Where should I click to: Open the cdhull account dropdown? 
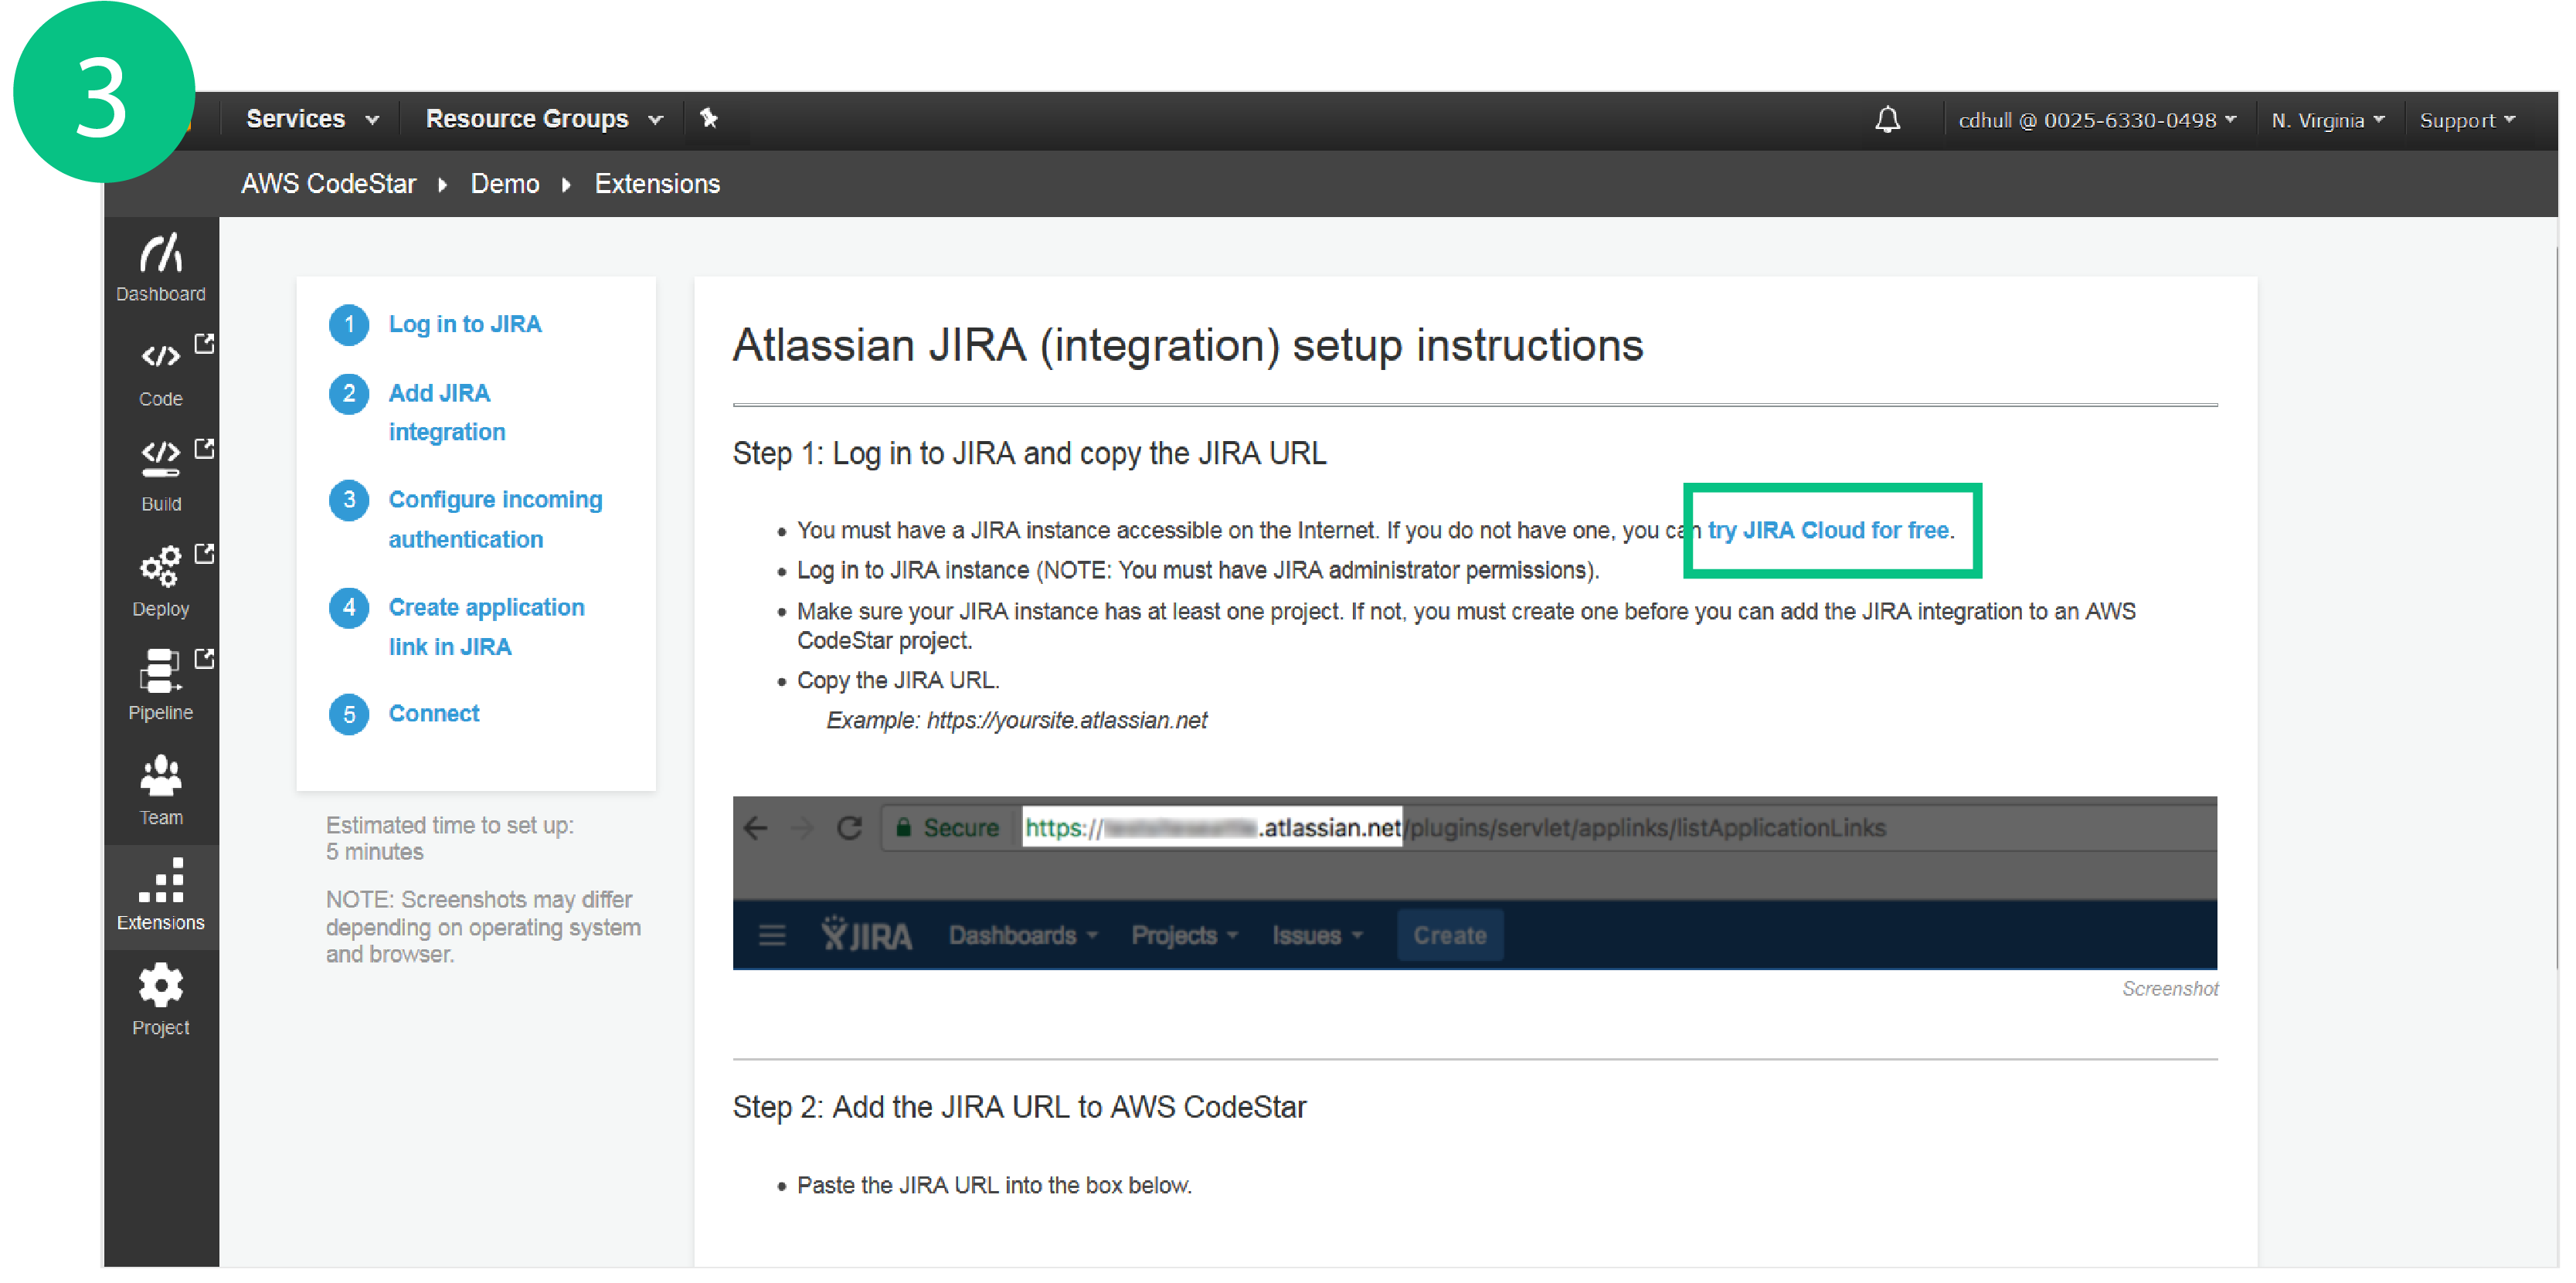click(2096, 121)
